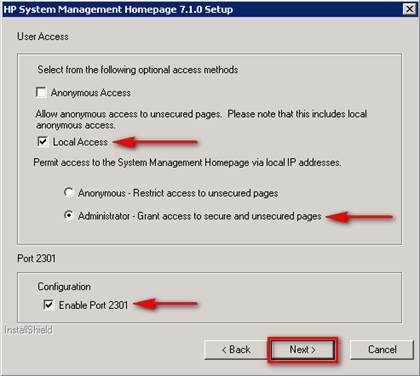This screenshot has height=376, width=420.
Task: Click the 'Port 2301' section heading
Action: click(x=36, y=258)
